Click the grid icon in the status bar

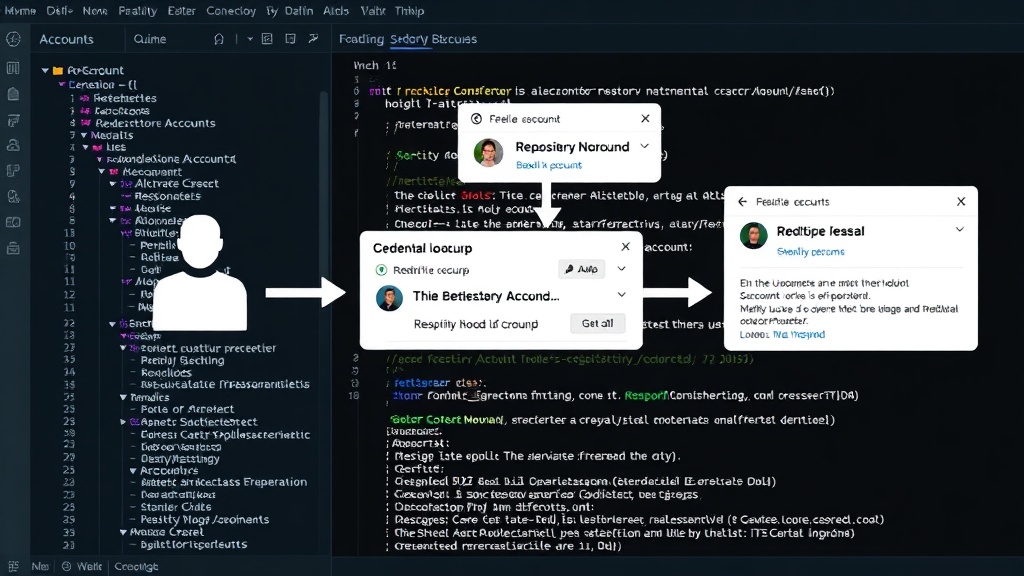click(13, 566)
